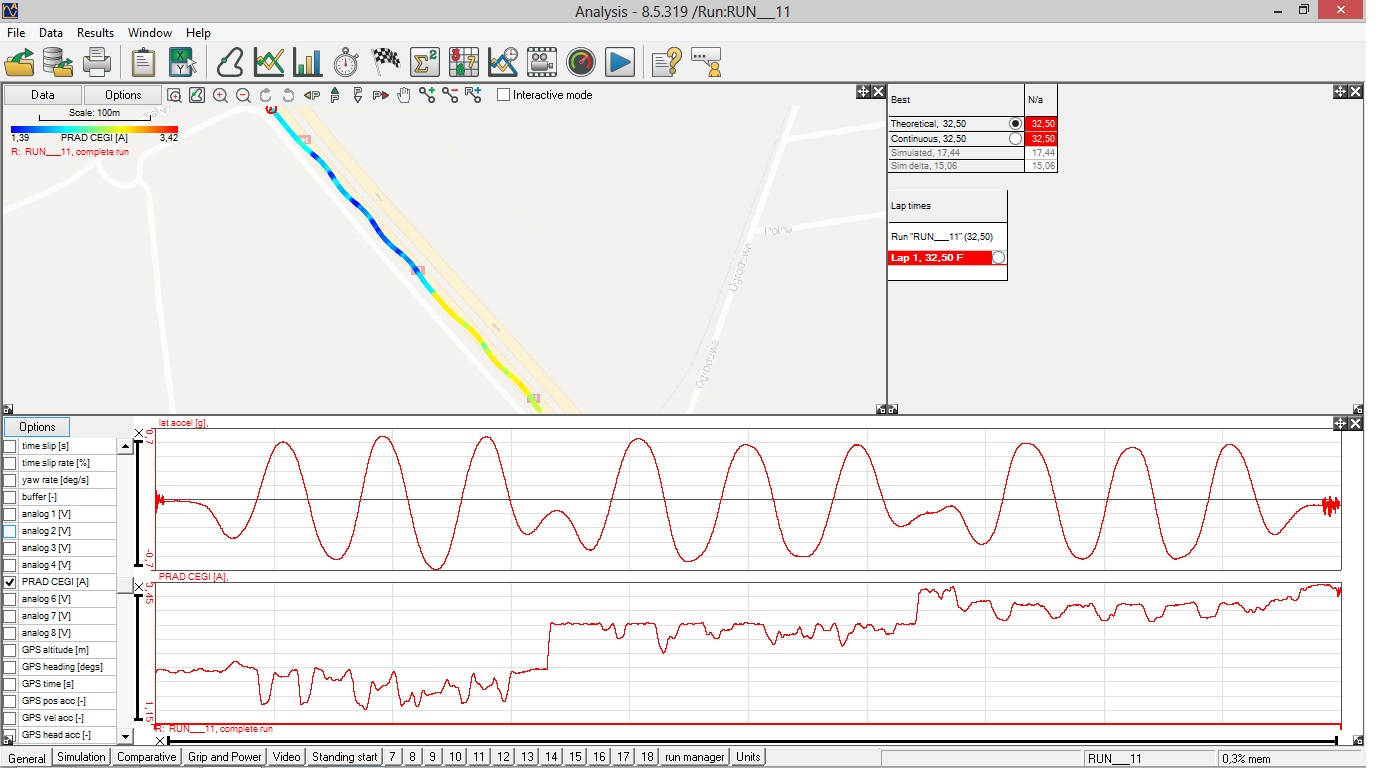Enable the Interactive mode checkbox

pos(504,95)
